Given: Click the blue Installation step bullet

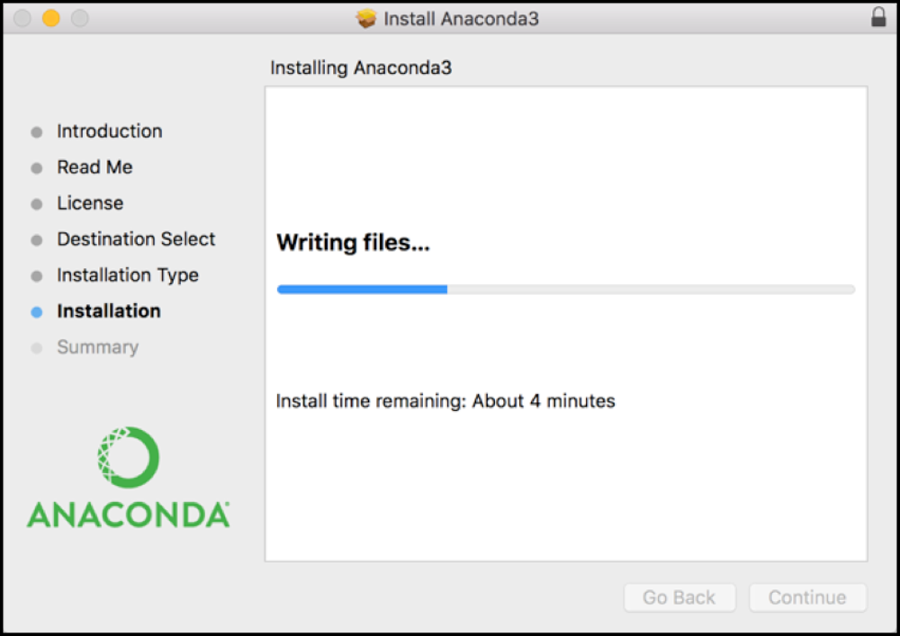Looking at the screenshot, I should tap(37, 311).
